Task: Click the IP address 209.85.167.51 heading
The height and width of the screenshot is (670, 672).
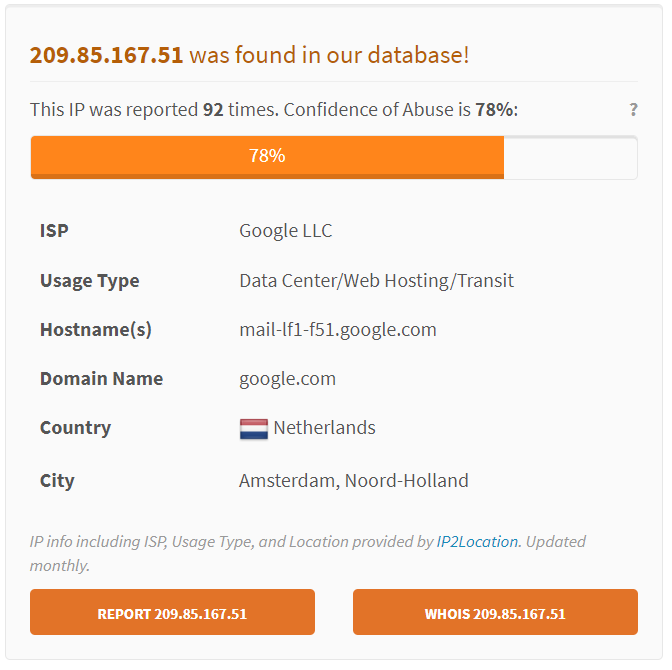Action: point(107,55)
